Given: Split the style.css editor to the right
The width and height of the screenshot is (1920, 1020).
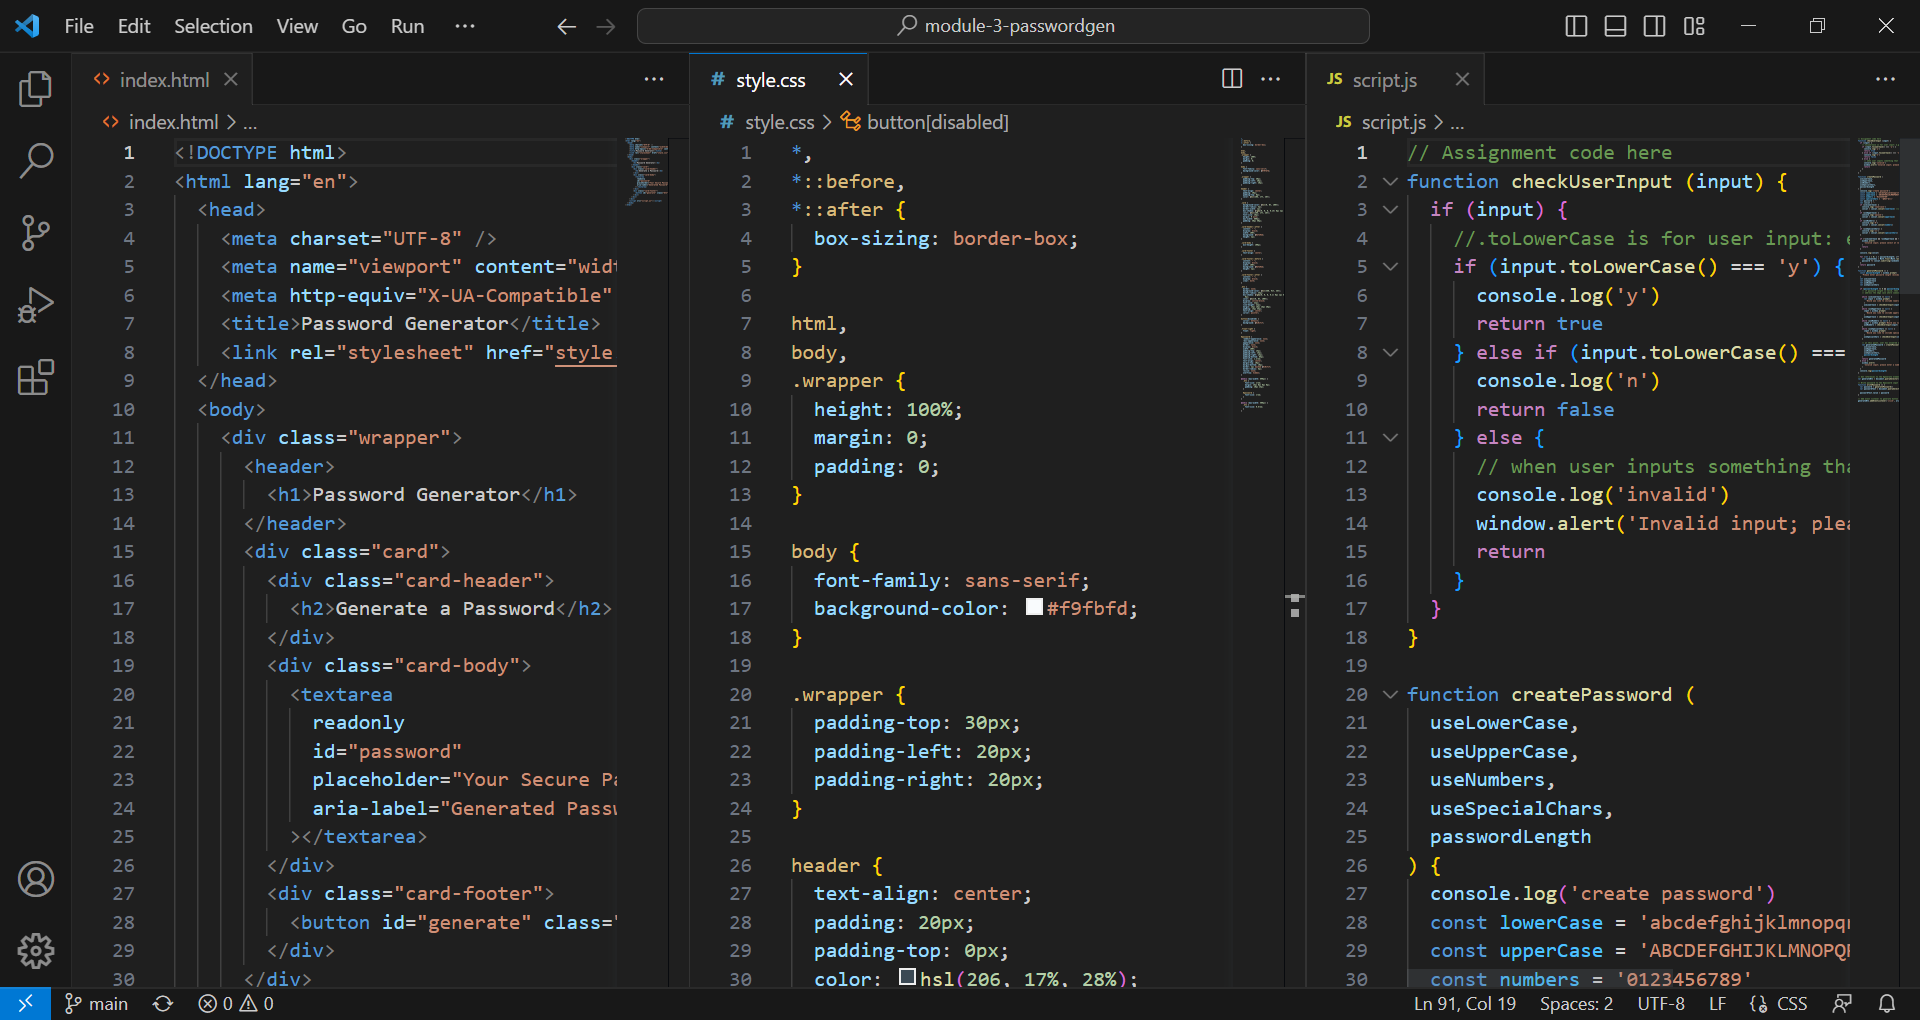Looking at the screenshot, I should click(x=1232, y=79).
